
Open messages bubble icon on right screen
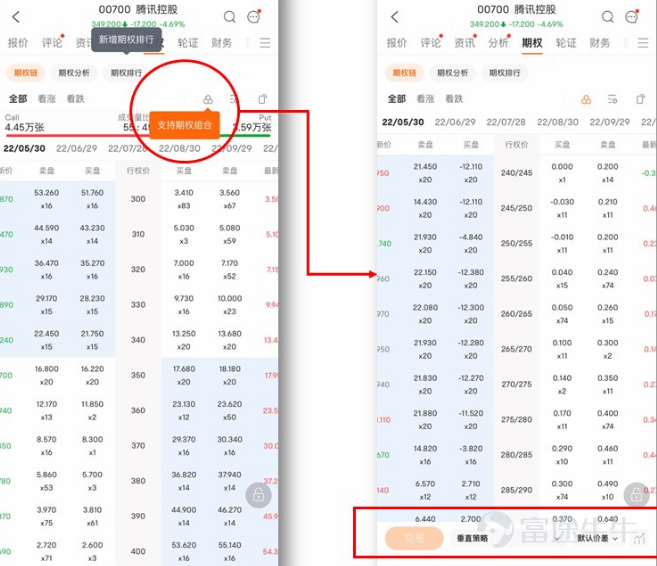tap(632, 17)
